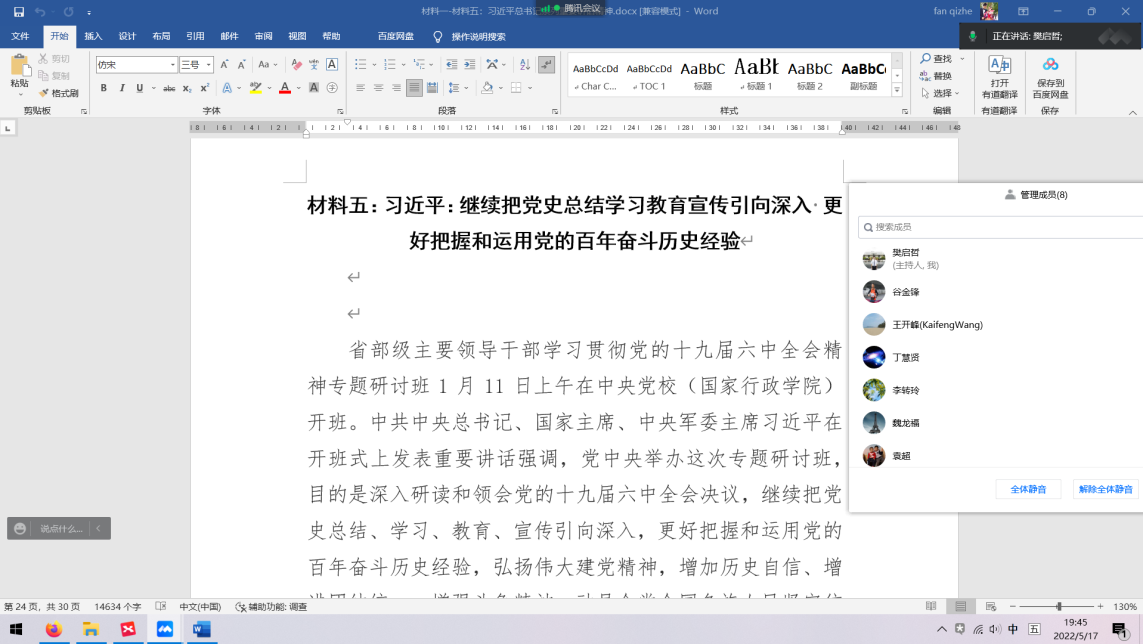Screen dimensions: 1143x644
Task: Align text left
Action: pyautogui.click(x=360, y=88)
